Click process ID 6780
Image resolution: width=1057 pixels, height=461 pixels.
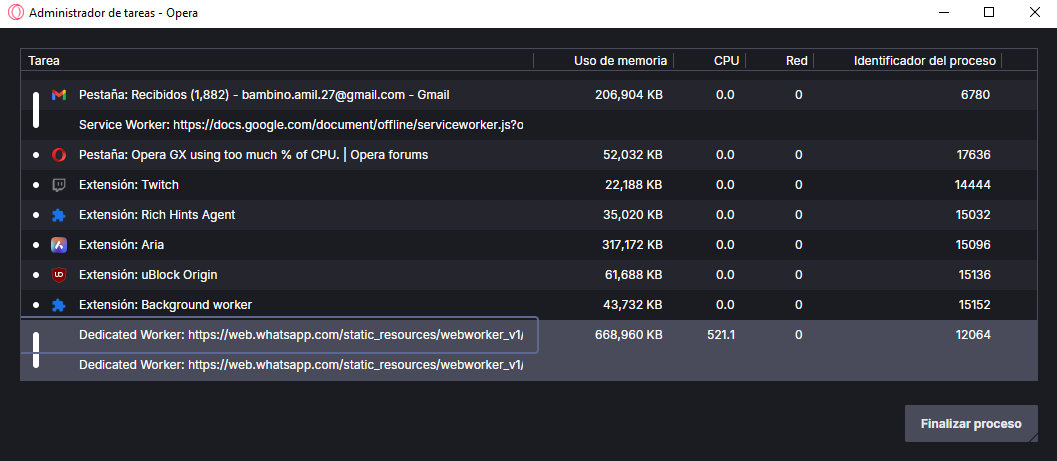pyautogui.click(x=975, y=95)
